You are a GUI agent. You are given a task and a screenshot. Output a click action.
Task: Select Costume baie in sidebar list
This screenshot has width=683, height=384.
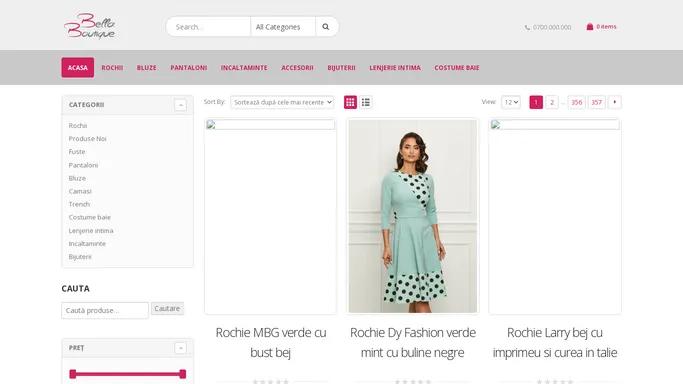(90, 217)
